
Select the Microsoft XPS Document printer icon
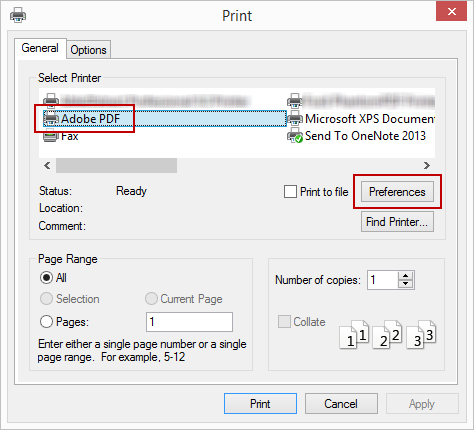click(295, 118)
